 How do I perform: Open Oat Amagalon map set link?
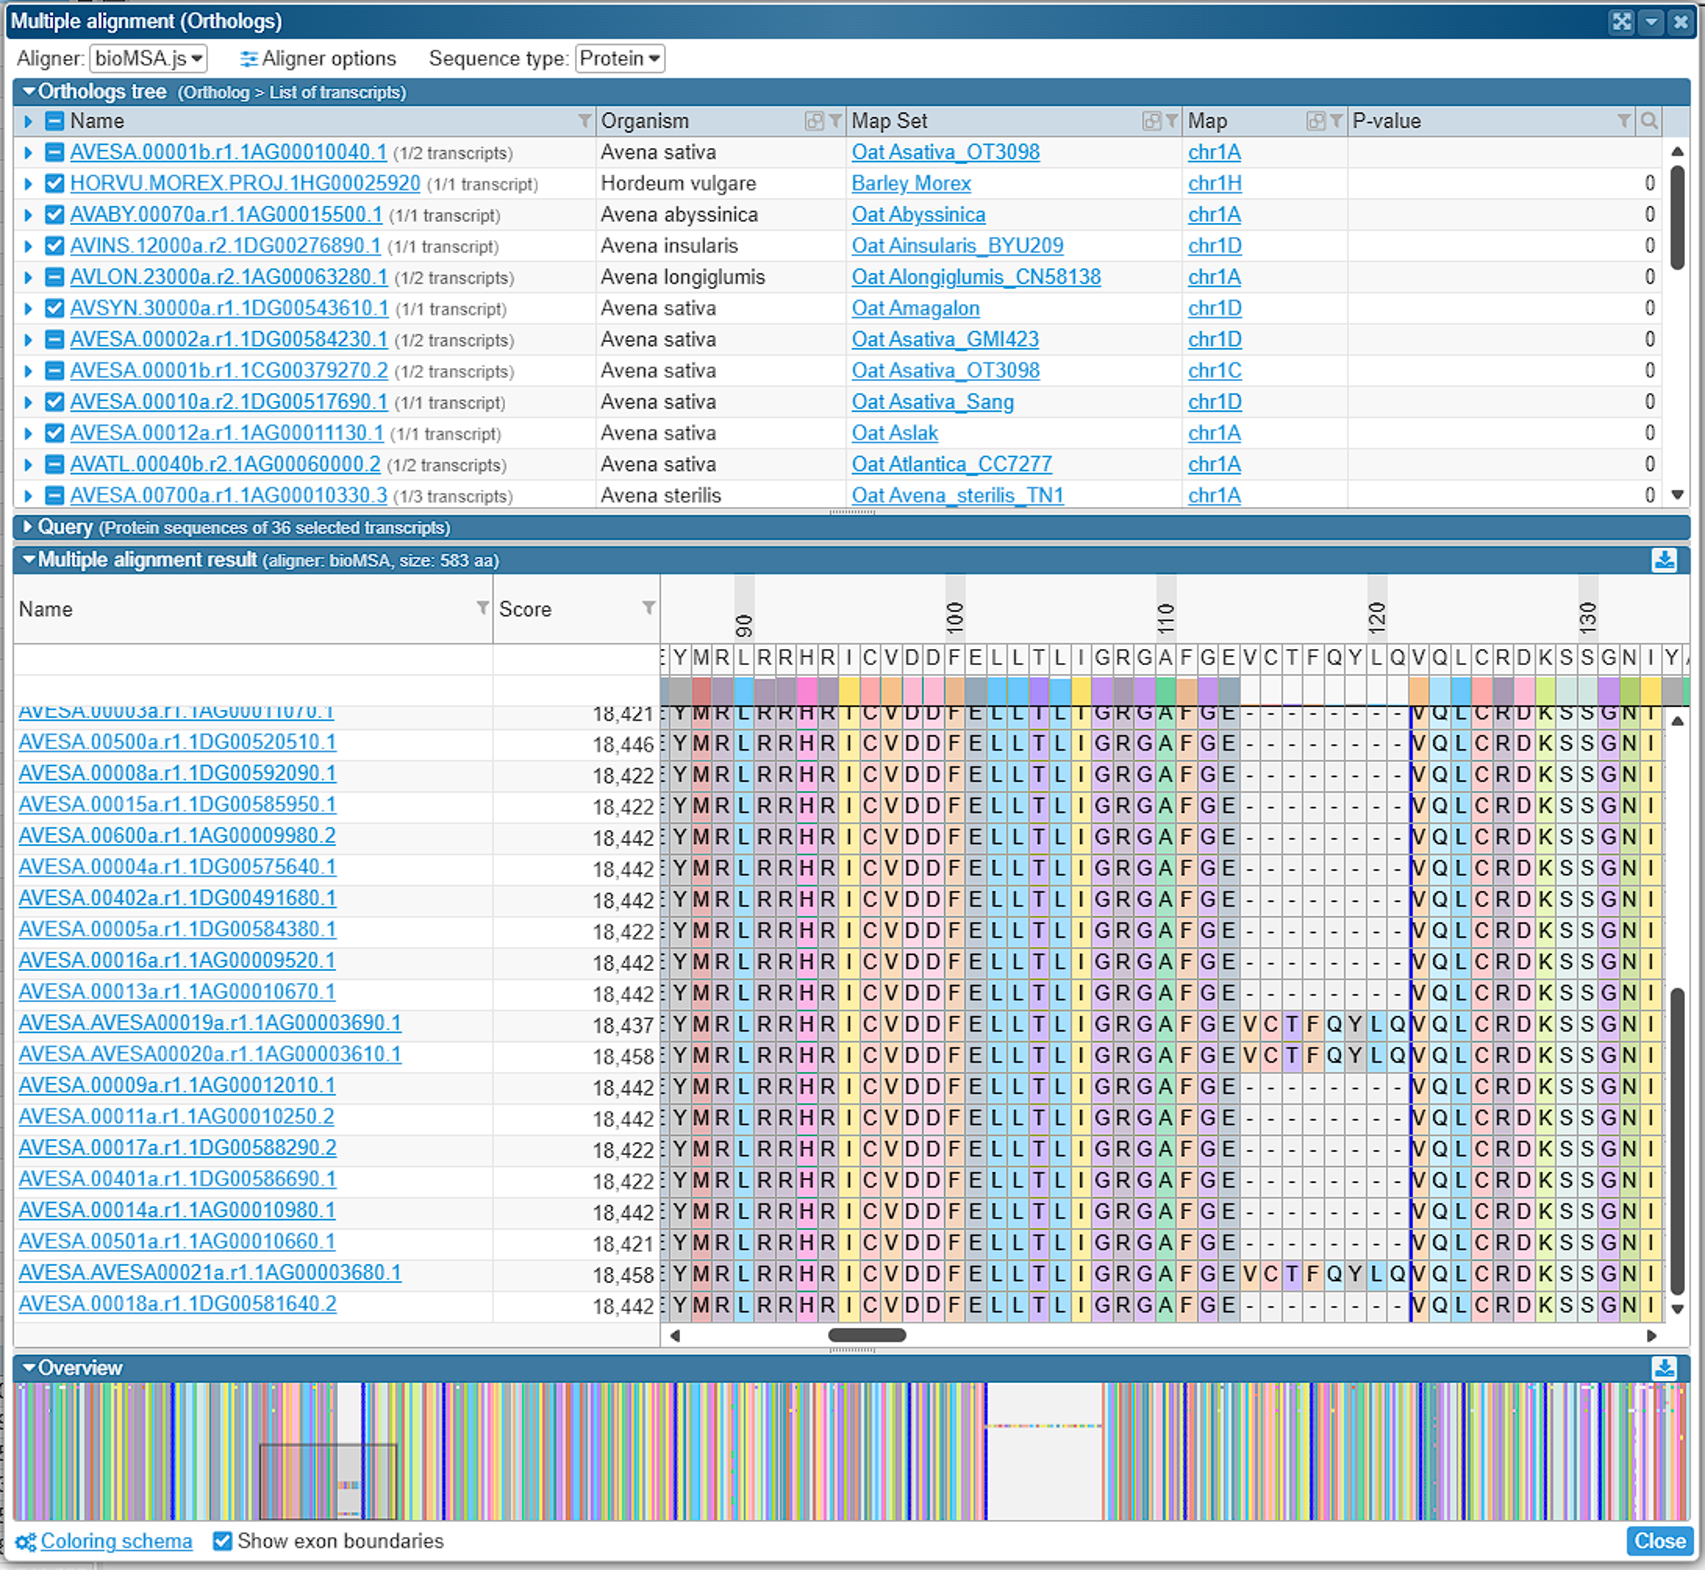click(915, 308)
